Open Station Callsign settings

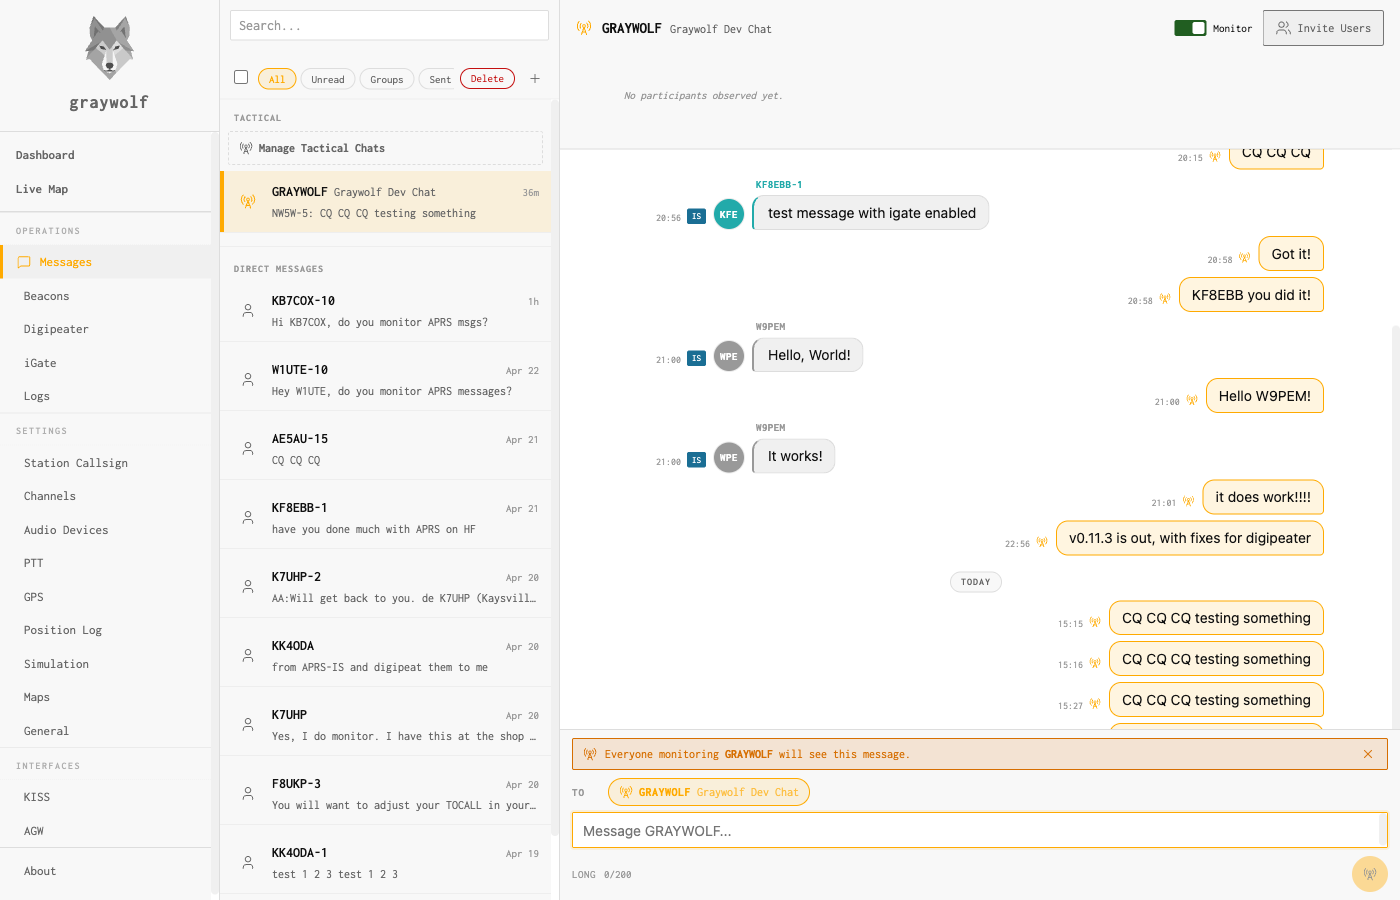(x=106, y=463)
